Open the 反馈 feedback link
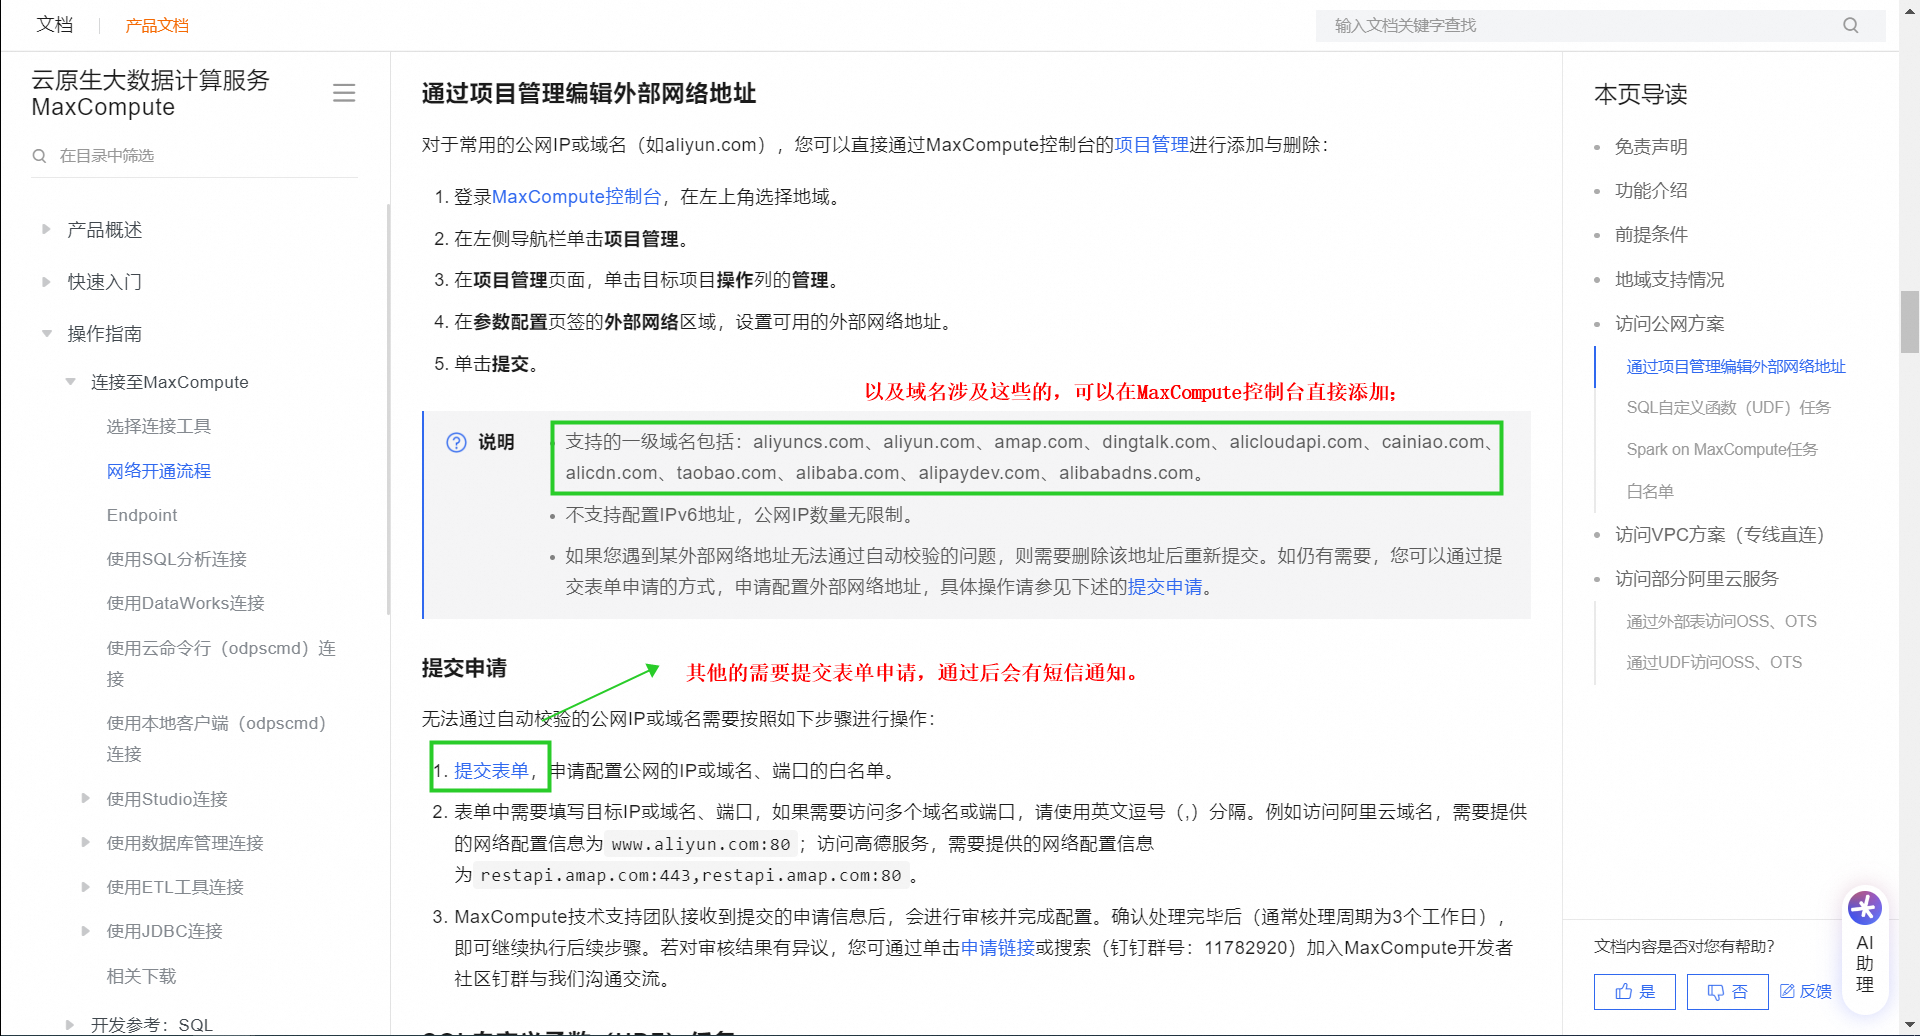1920x1036 pixels. click(x=1806, y=992)
